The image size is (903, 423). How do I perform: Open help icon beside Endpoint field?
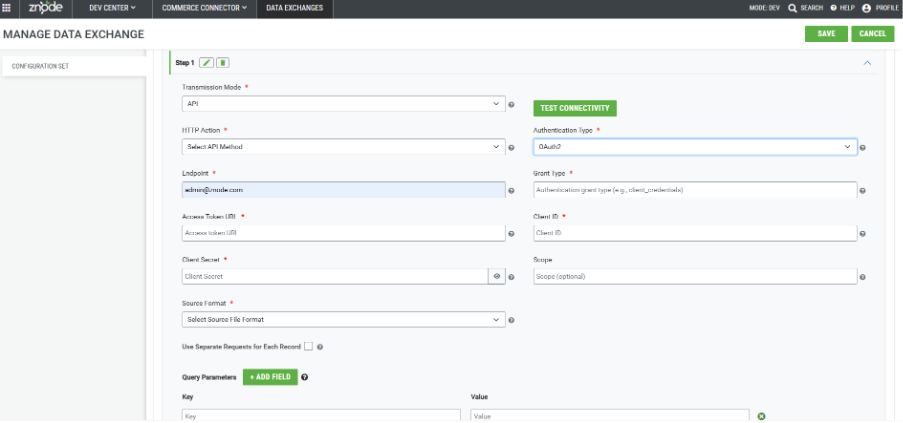tap(511, 191)
